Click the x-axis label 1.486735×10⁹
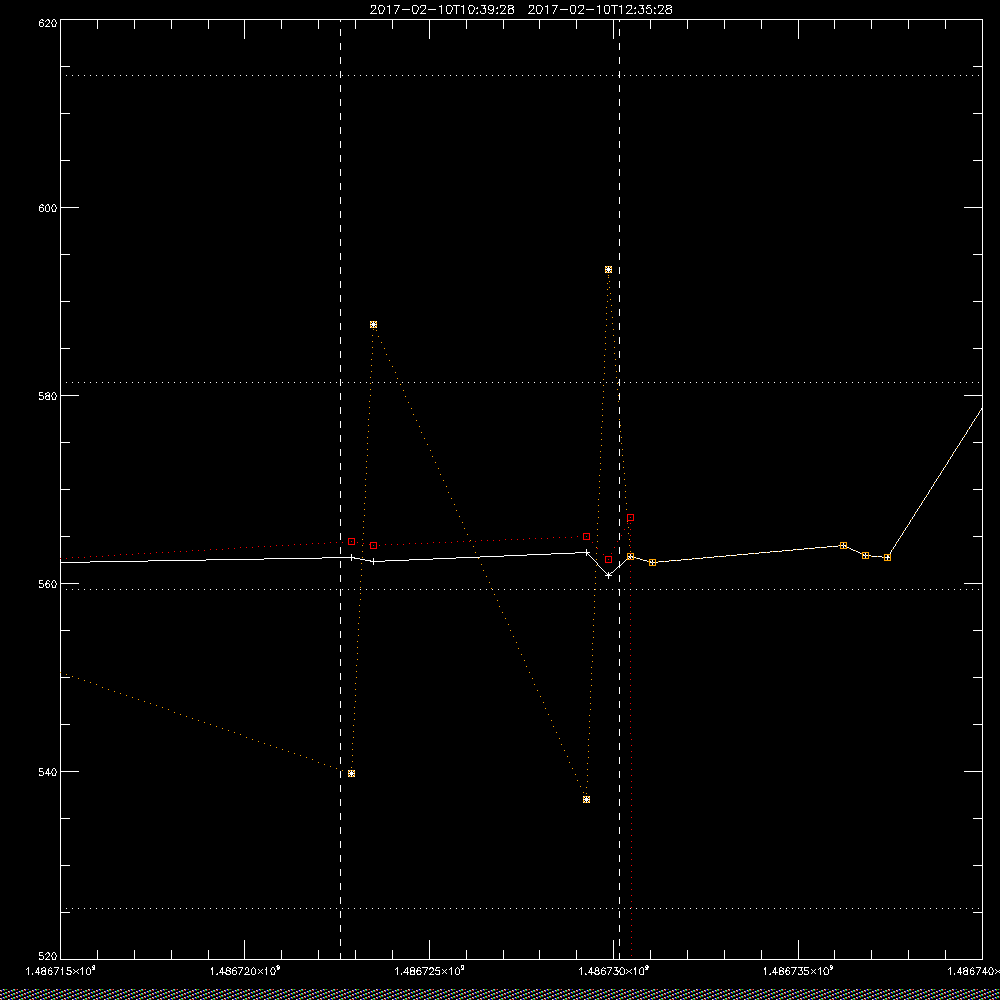This screenshot has width=1000, height=1000. pos(798,971)
